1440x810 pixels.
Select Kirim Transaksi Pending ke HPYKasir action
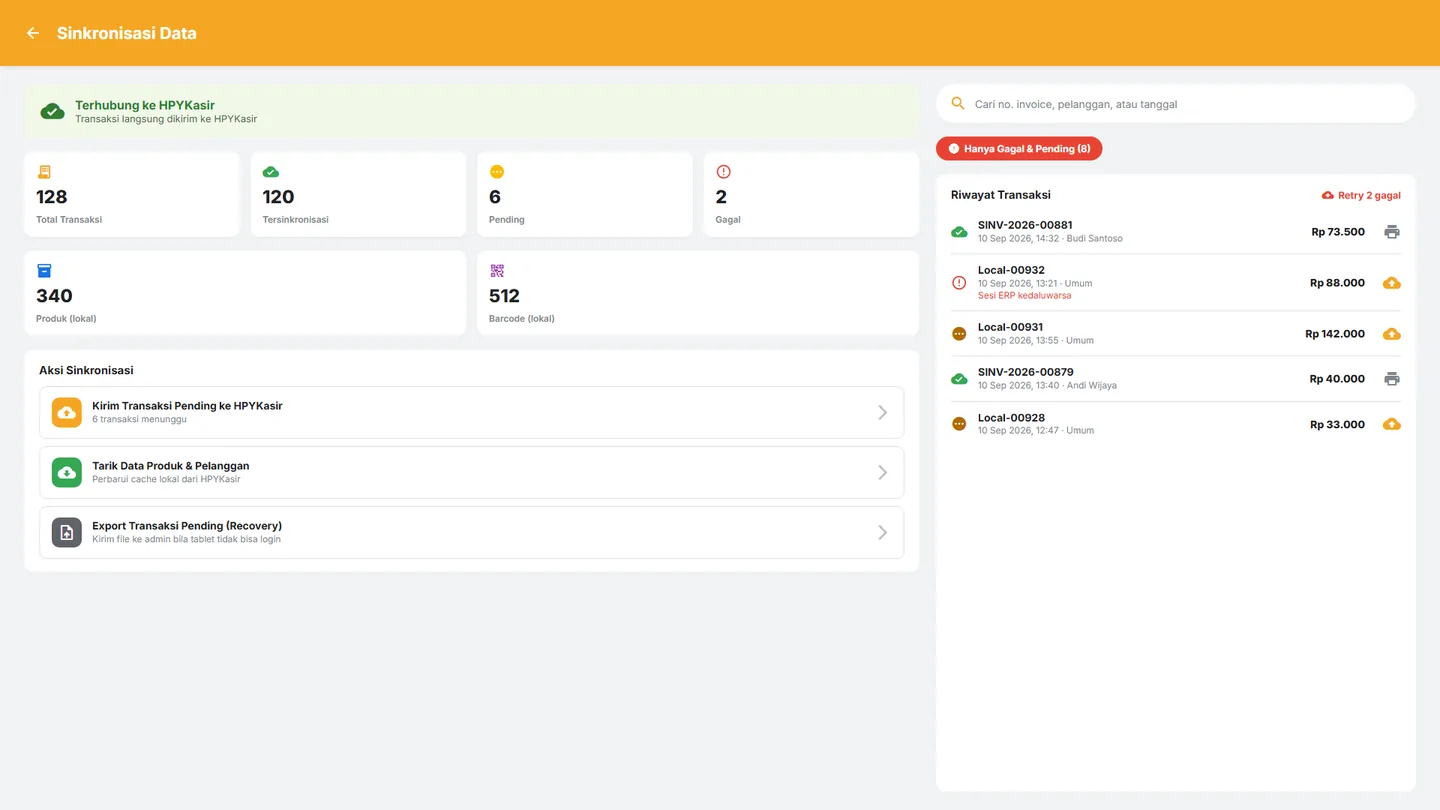click(x=471, y=413)
